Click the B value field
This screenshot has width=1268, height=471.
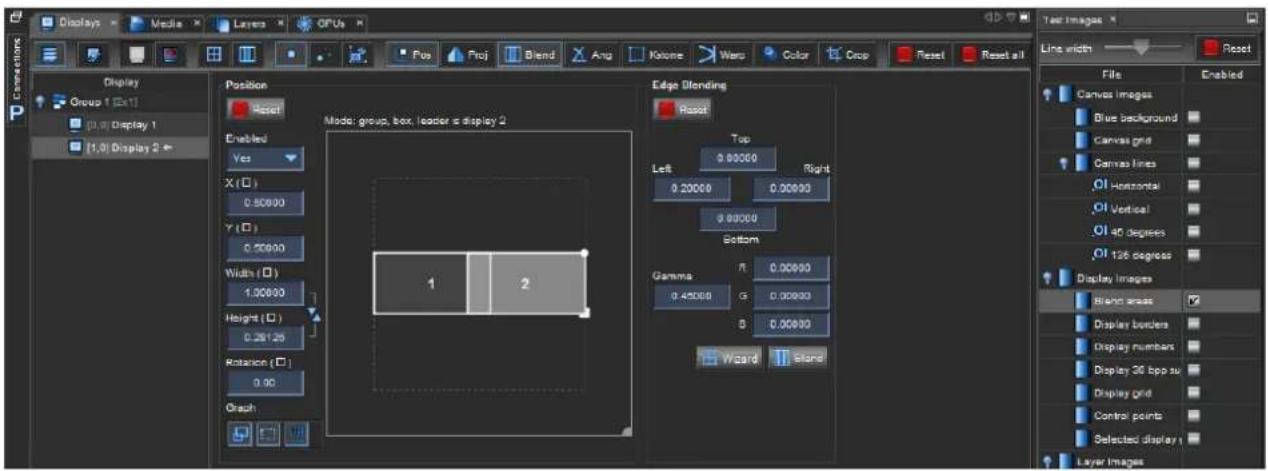coord(791,324)
